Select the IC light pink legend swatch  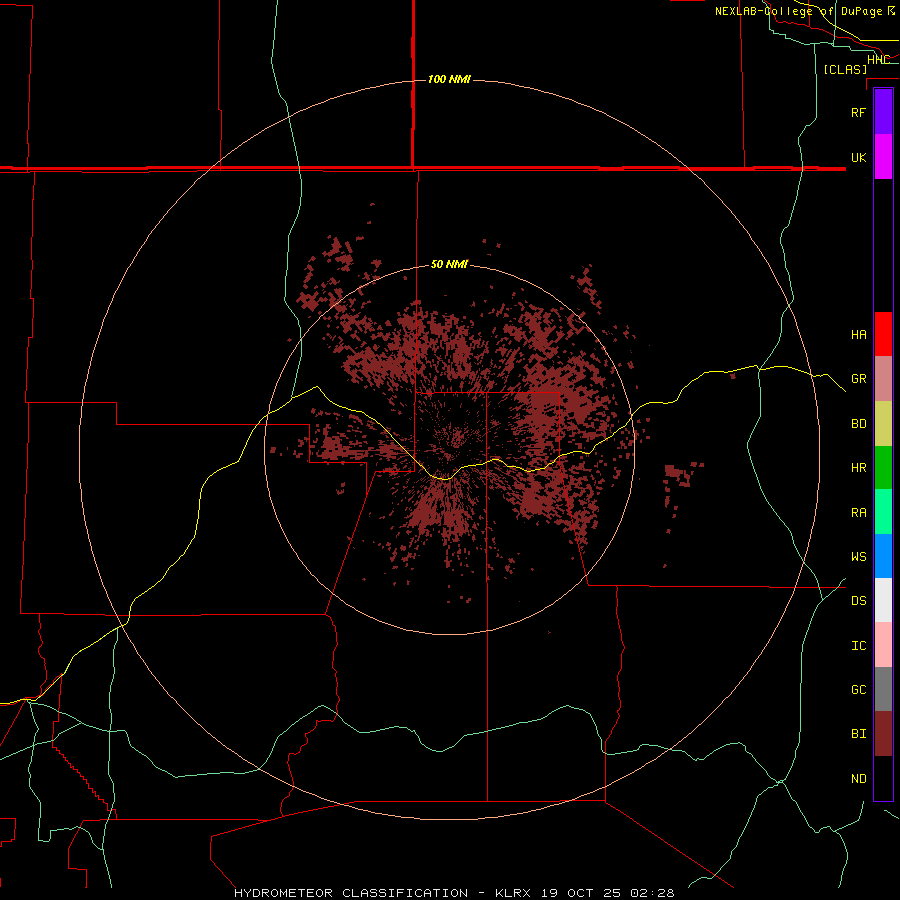tap(883, 645)
